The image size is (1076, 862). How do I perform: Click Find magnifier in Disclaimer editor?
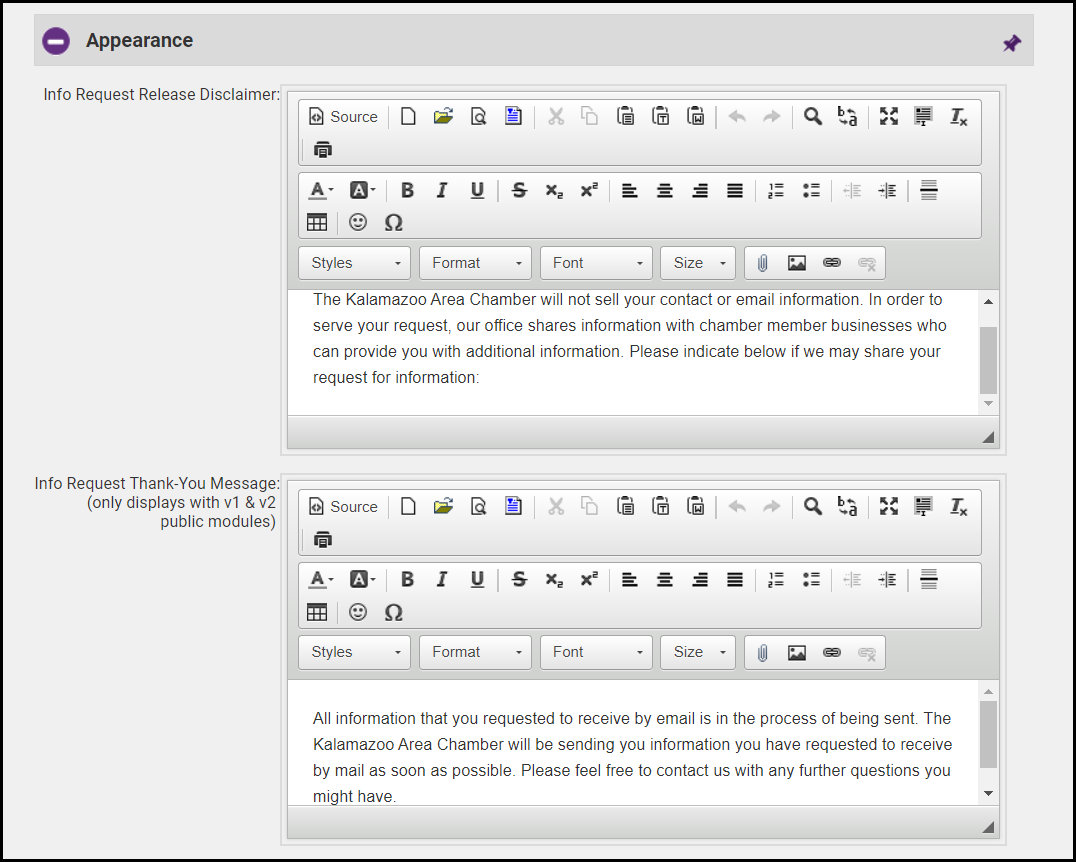[812, 117]
